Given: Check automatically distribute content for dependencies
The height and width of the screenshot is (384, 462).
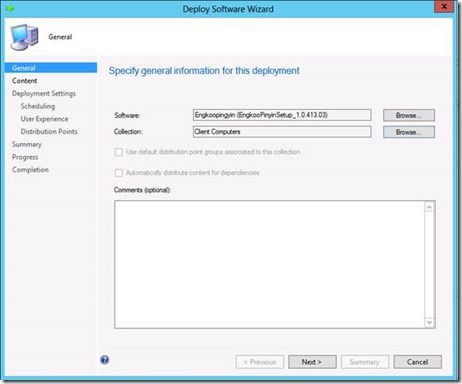Looking at the screenshot, I should (119, 173).
